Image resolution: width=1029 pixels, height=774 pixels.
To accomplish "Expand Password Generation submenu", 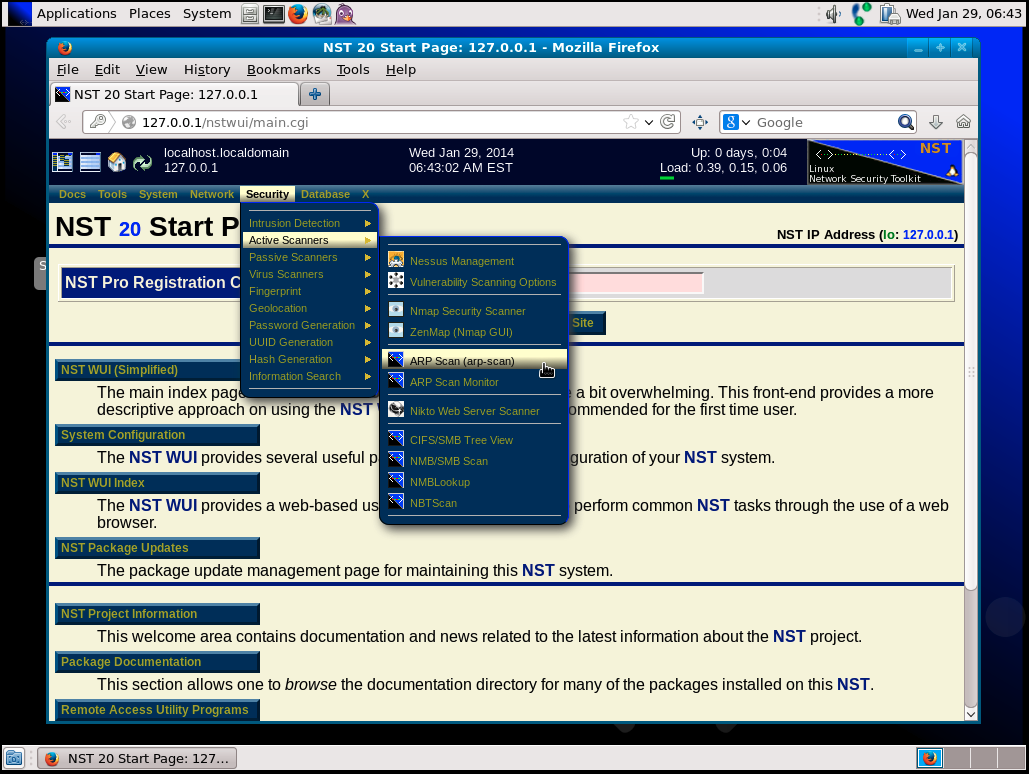I will [310, 325].
